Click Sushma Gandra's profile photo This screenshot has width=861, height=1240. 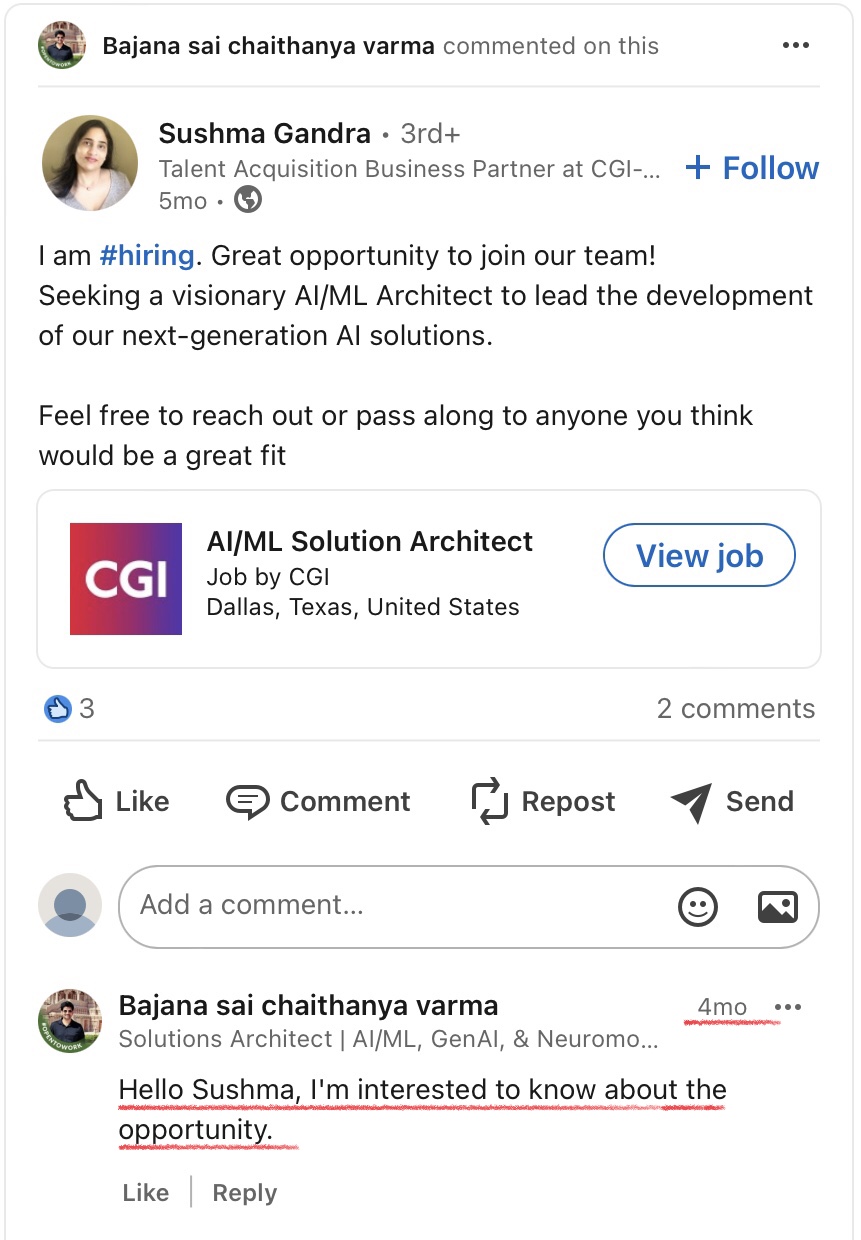click(x=90, y=163)
